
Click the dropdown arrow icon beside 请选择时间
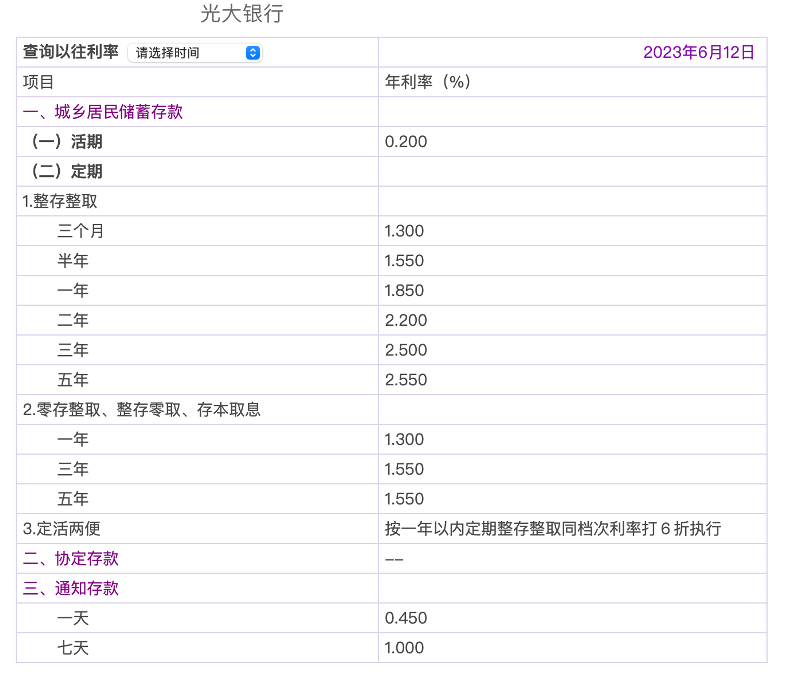(x=252, y=53)
